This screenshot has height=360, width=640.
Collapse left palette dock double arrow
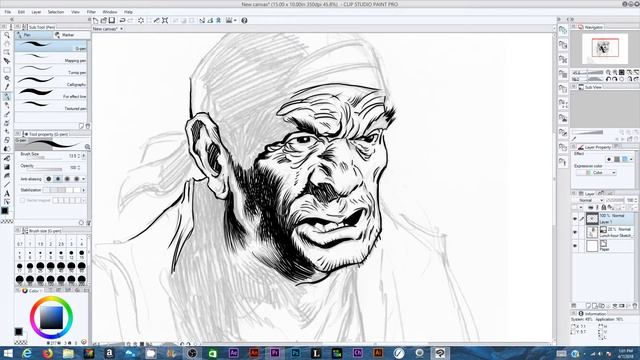tap(12, 19)
